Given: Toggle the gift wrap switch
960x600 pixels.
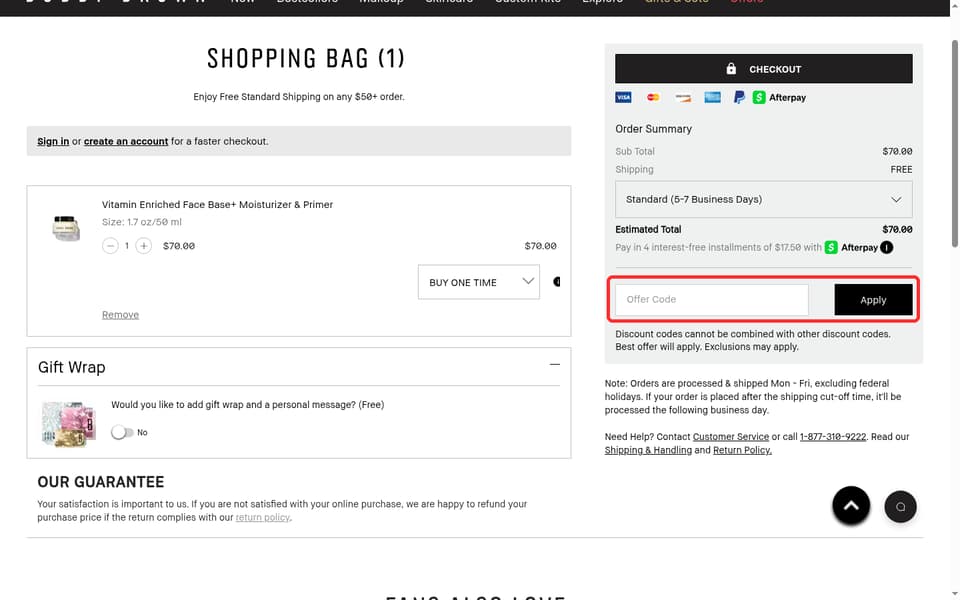Looking at the screenshot, I should [x=122, y=432].
